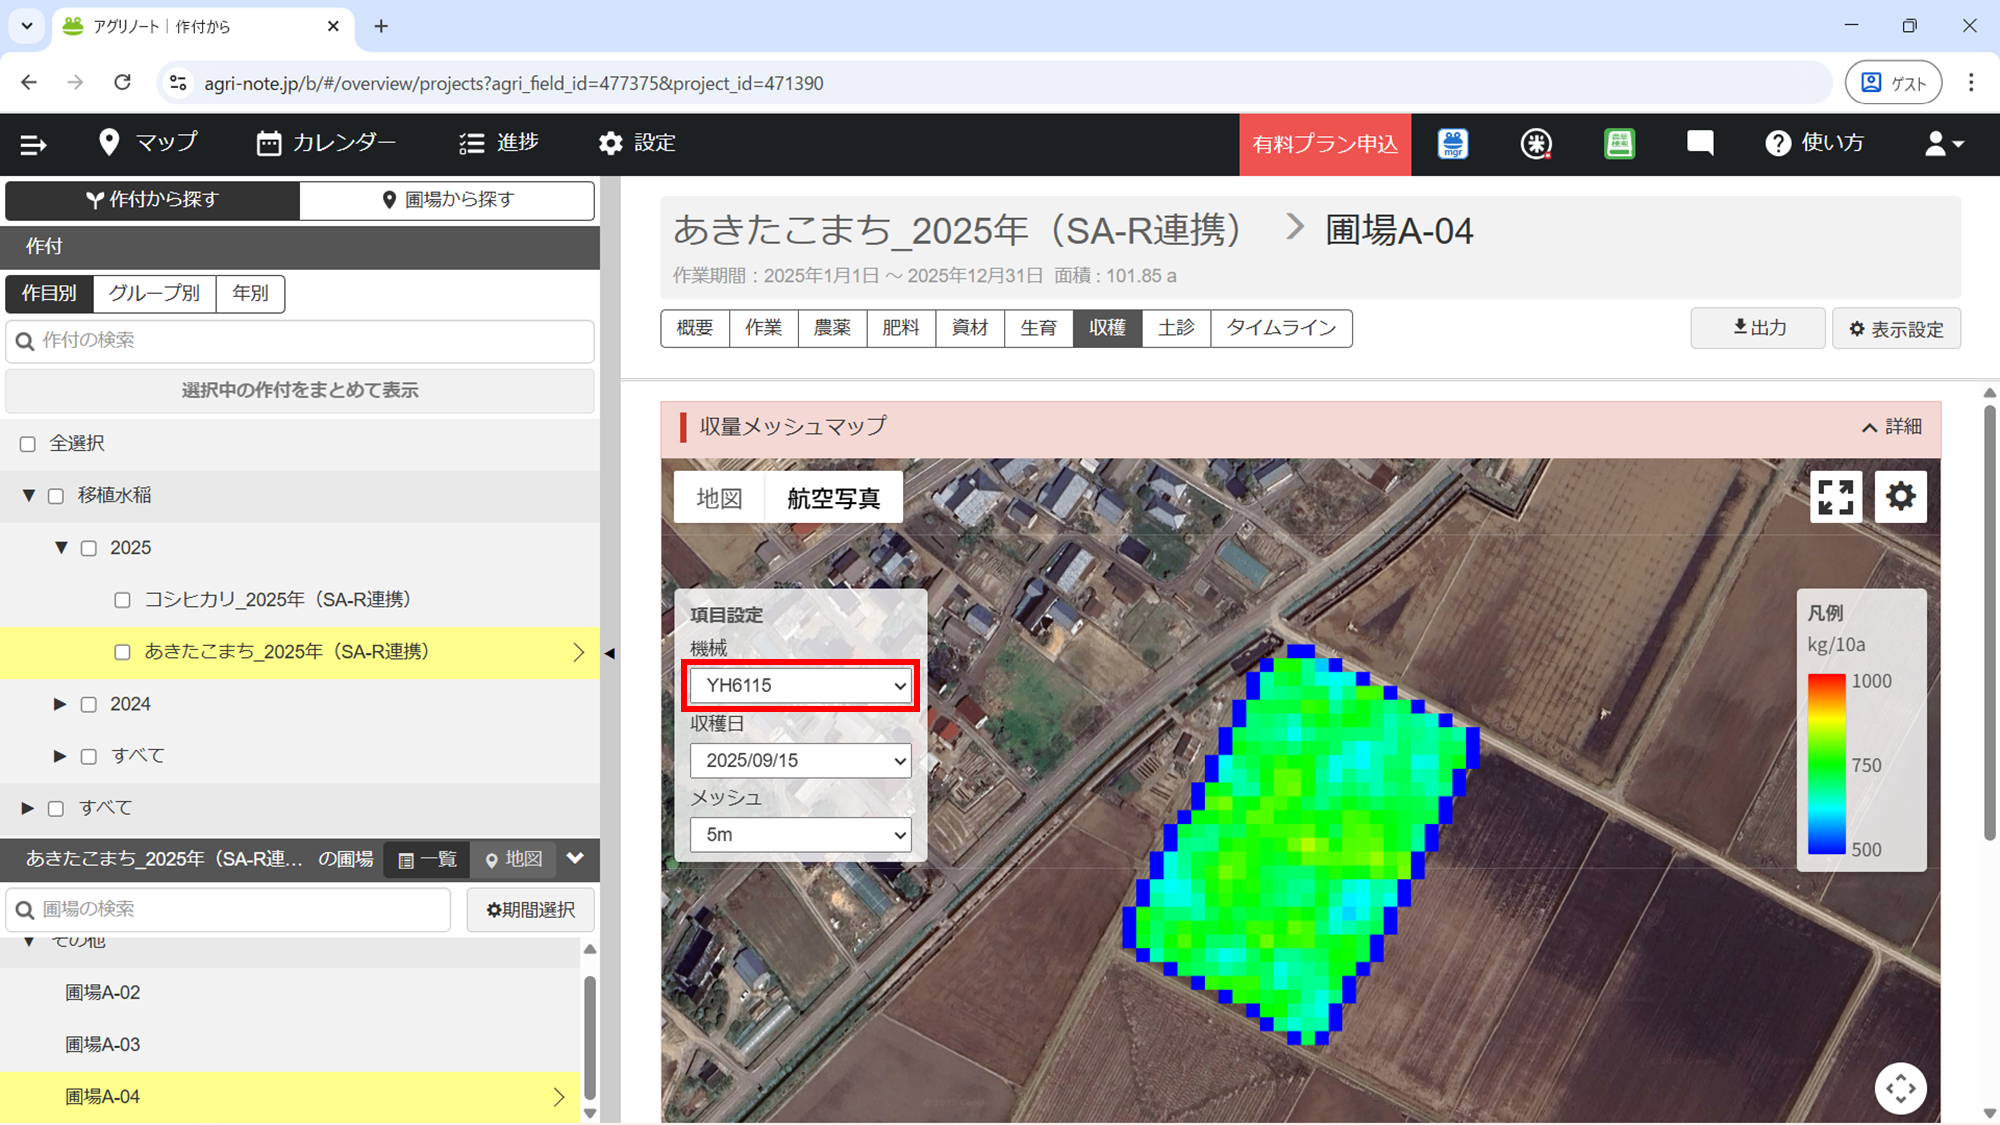2000x1125 pixels.
Task: Collapse 収量メッシュマップ via 詳細 toggle
Action: point(1891,427)
